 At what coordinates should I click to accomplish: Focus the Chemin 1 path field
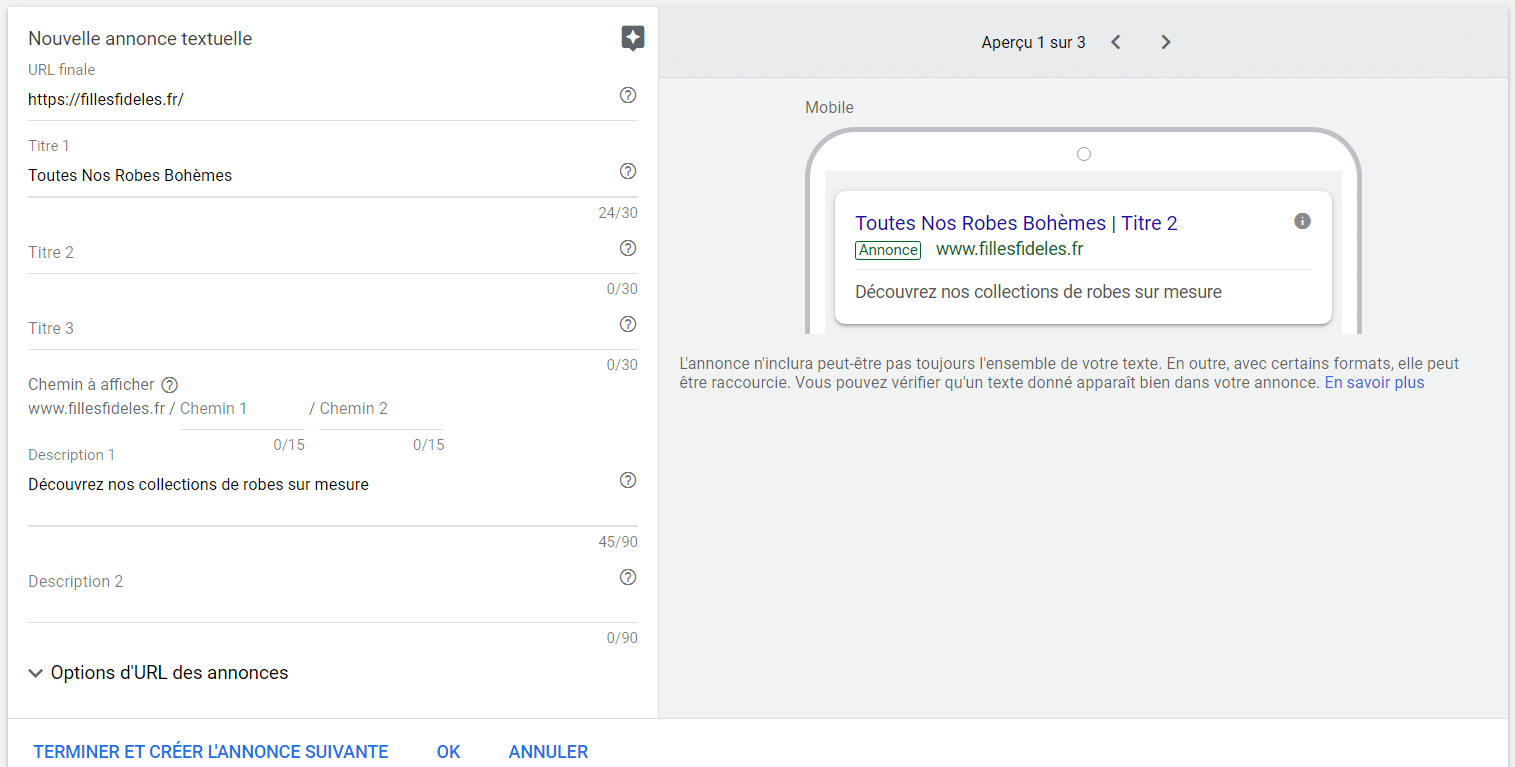[x=241, y=409]
